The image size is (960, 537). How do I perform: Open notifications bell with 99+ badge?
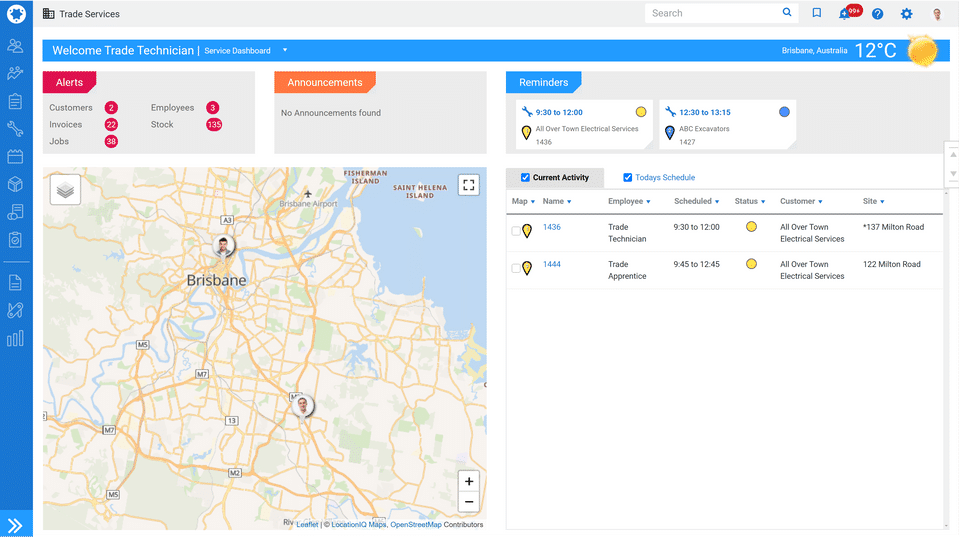click(849, 12)
